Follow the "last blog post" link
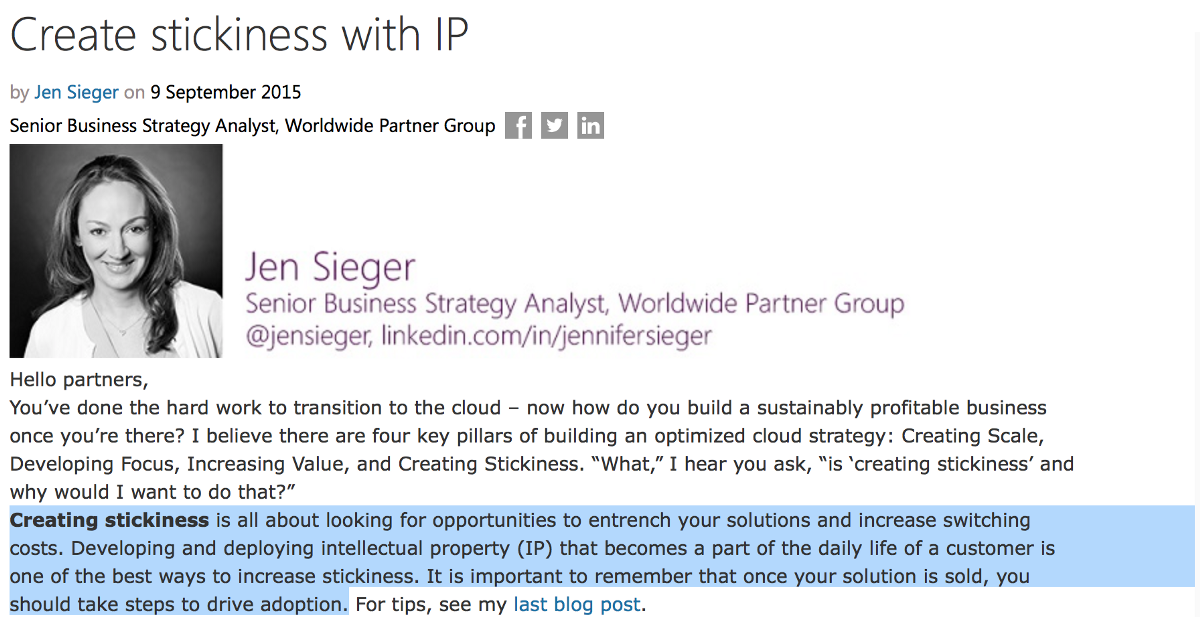The width and height of the screenshot is (1200, 617). (x=576, y=604)
